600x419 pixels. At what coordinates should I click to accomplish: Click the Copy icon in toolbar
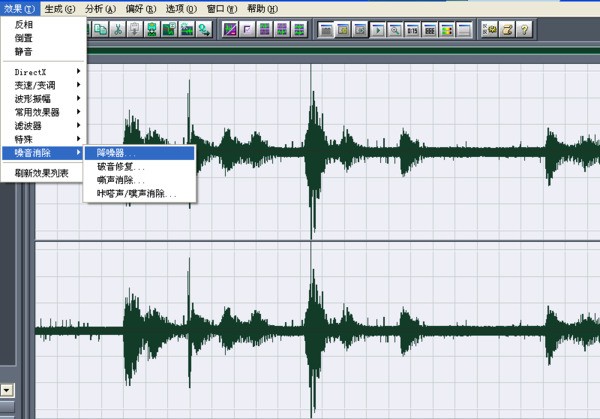101,29
